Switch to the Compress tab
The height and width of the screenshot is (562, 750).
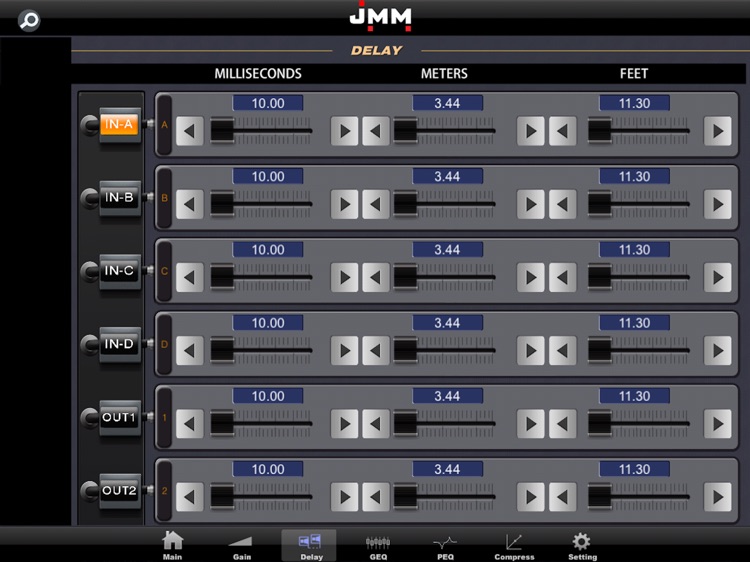514,546
